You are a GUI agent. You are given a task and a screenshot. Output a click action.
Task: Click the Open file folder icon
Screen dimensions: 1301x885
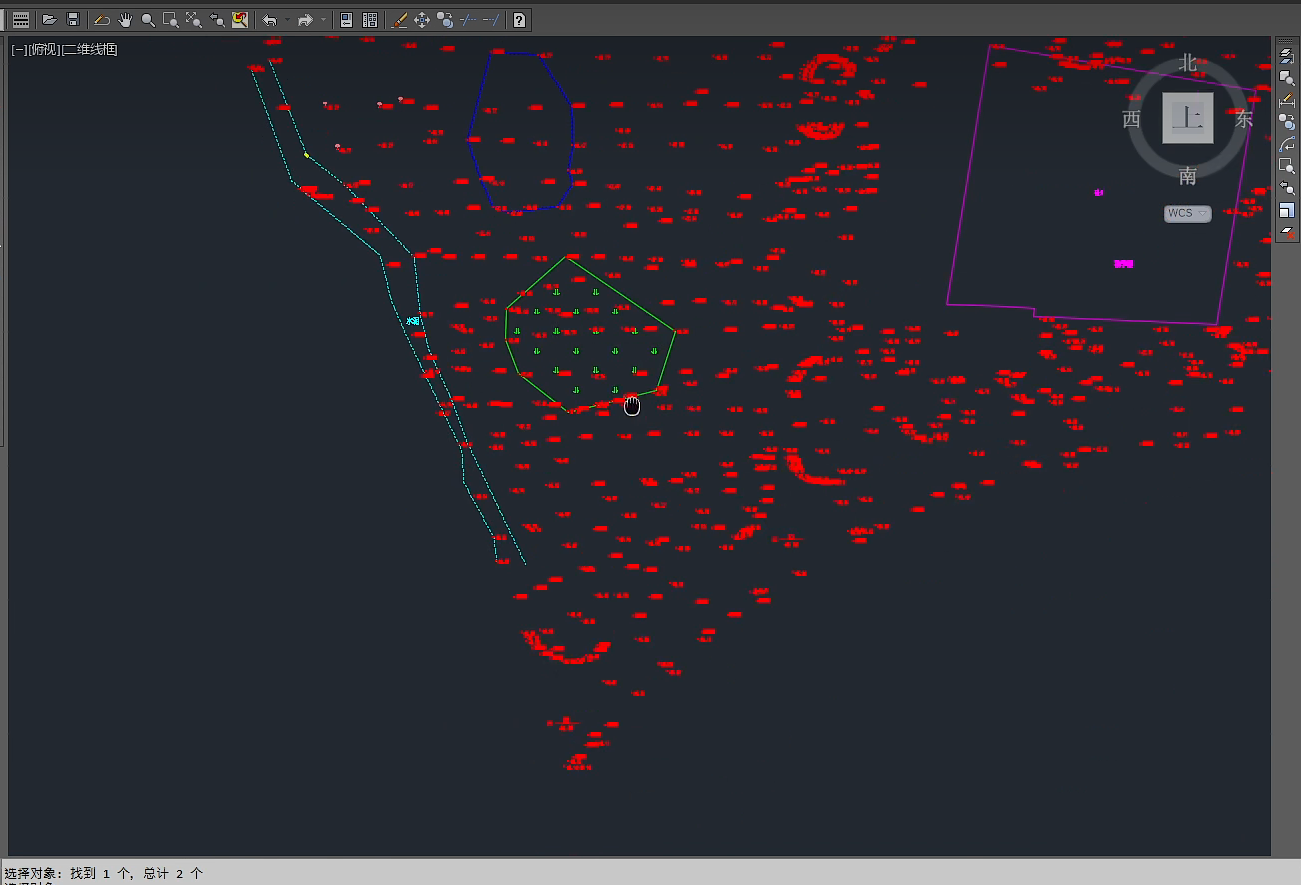pyautogui.click(x=49, y=20)
